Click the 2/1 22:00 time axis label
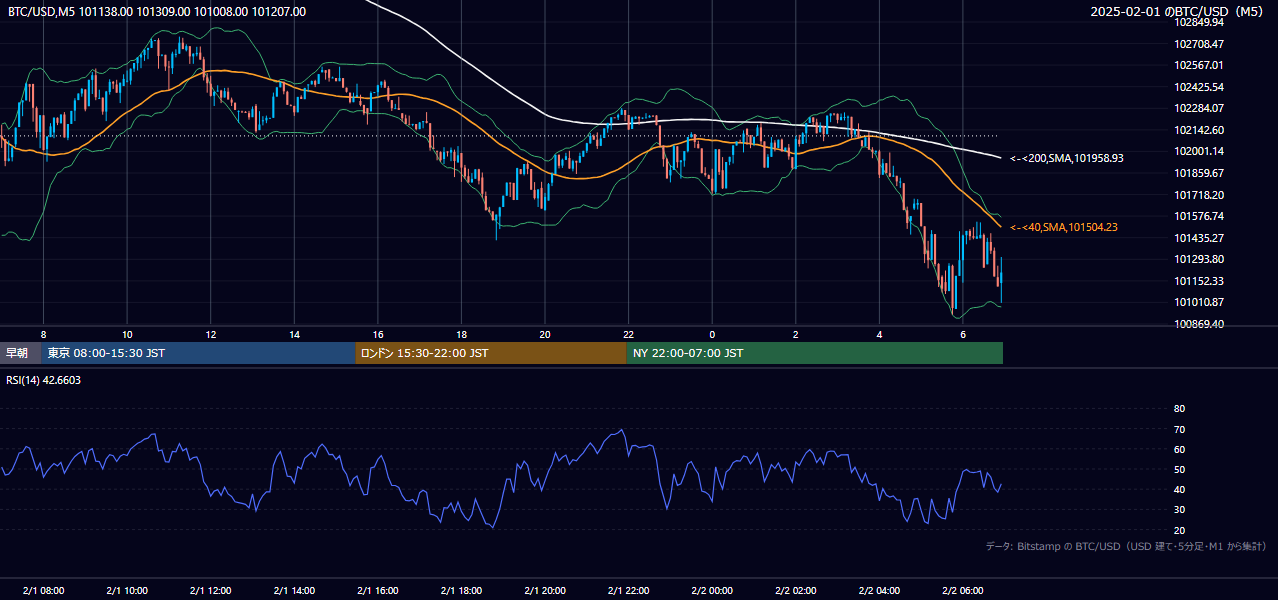This screenshot has height=600, width=1278. click(x=628, y=591)
